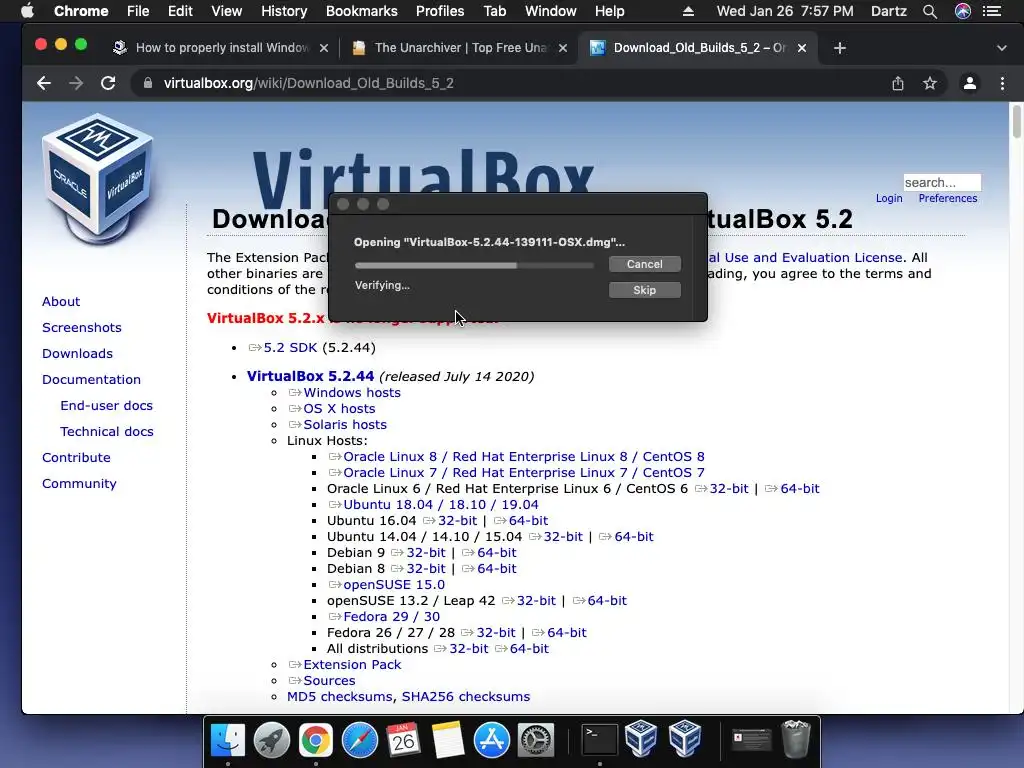This screenshot has width=1024, height=768.
Task: Reload the VirtualBox page
Action: (108, 83)
